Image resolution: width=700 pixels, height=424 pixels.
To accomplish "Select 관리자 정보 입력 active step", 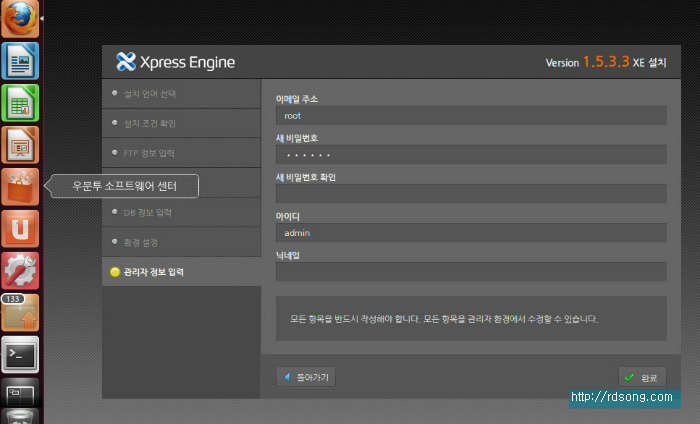I will pyautogui.click(x=181, y=272).
